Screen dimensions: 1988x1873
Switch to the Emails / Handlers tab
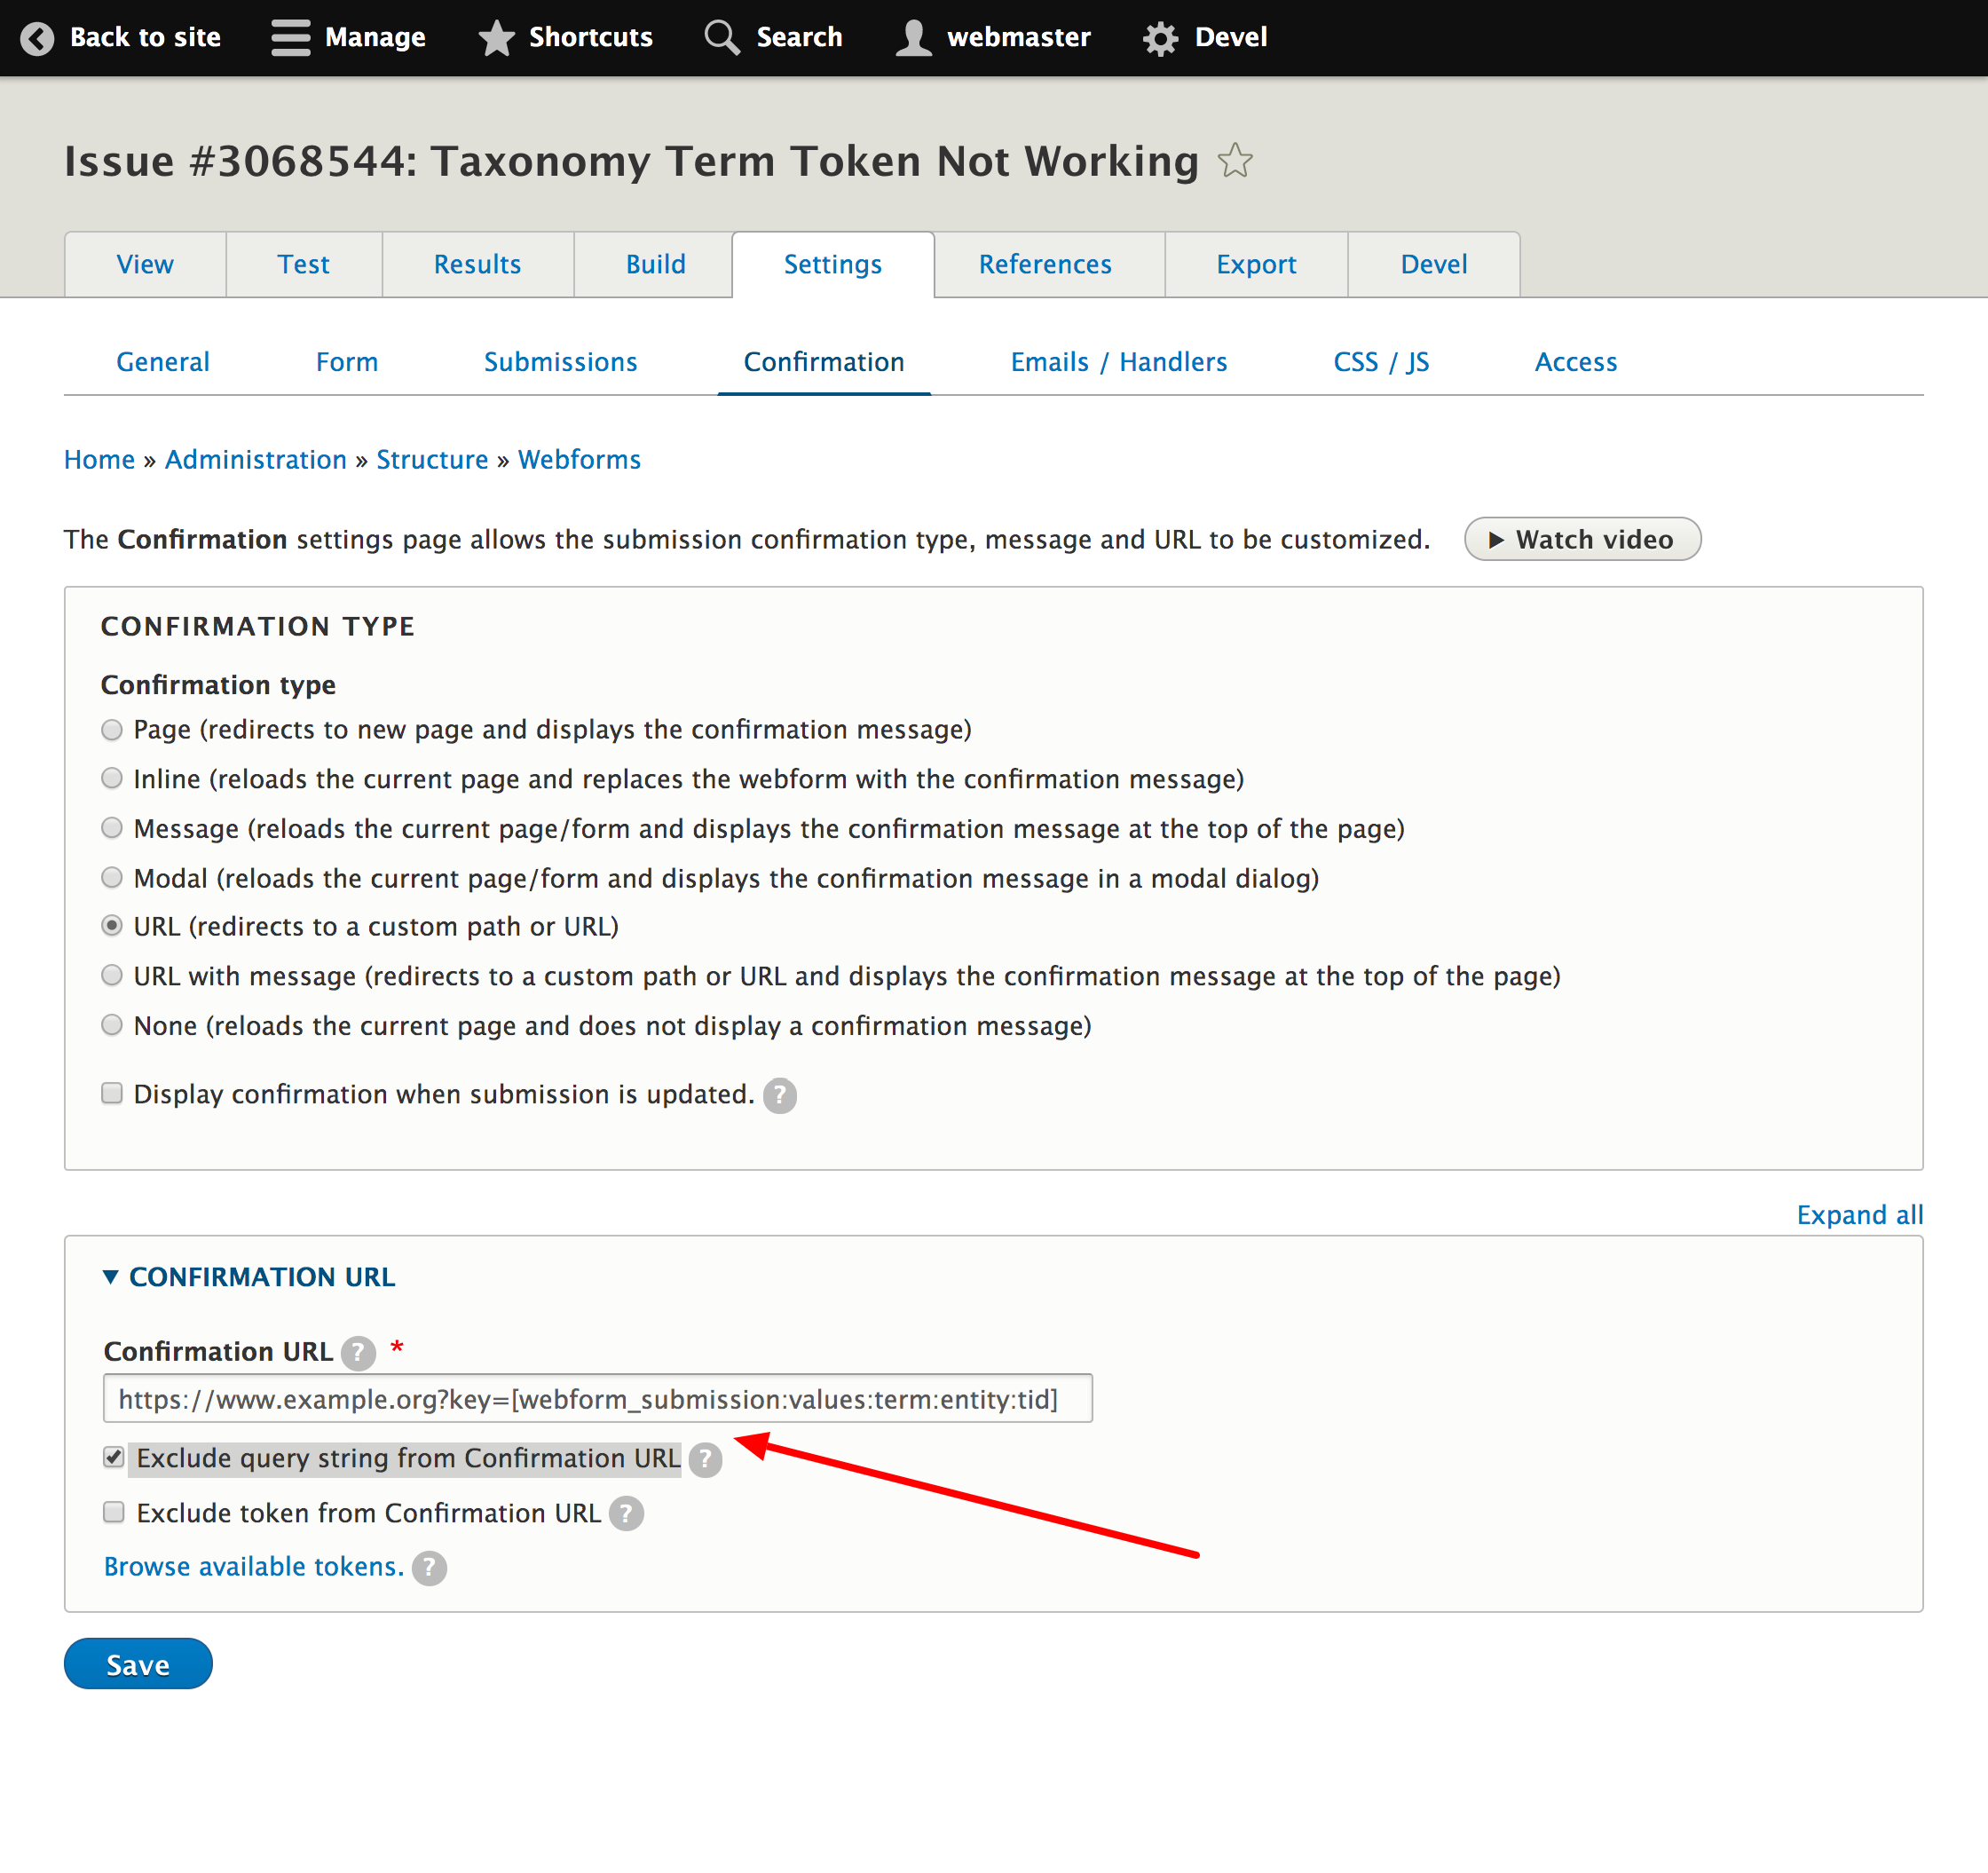(1119, 361)
